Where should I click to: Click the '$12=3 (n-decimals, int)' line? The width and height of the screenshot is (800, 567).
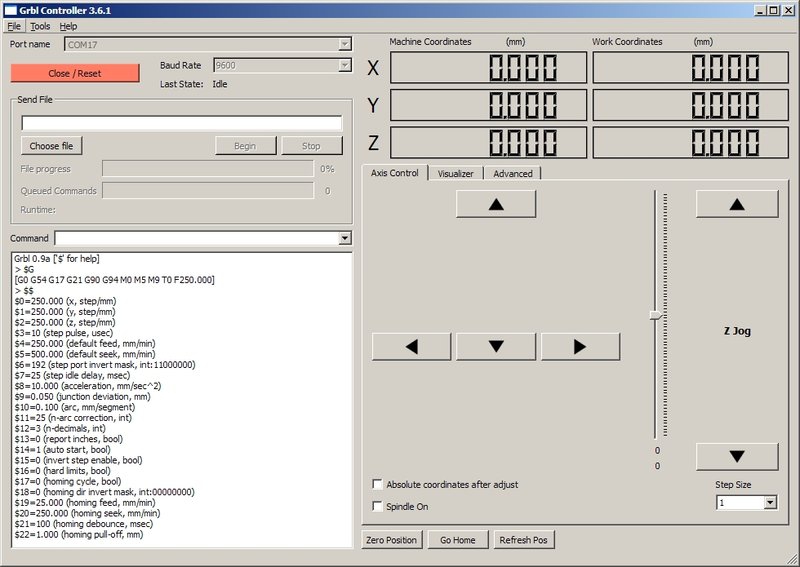pyautogui.click(x=60, y=428)
